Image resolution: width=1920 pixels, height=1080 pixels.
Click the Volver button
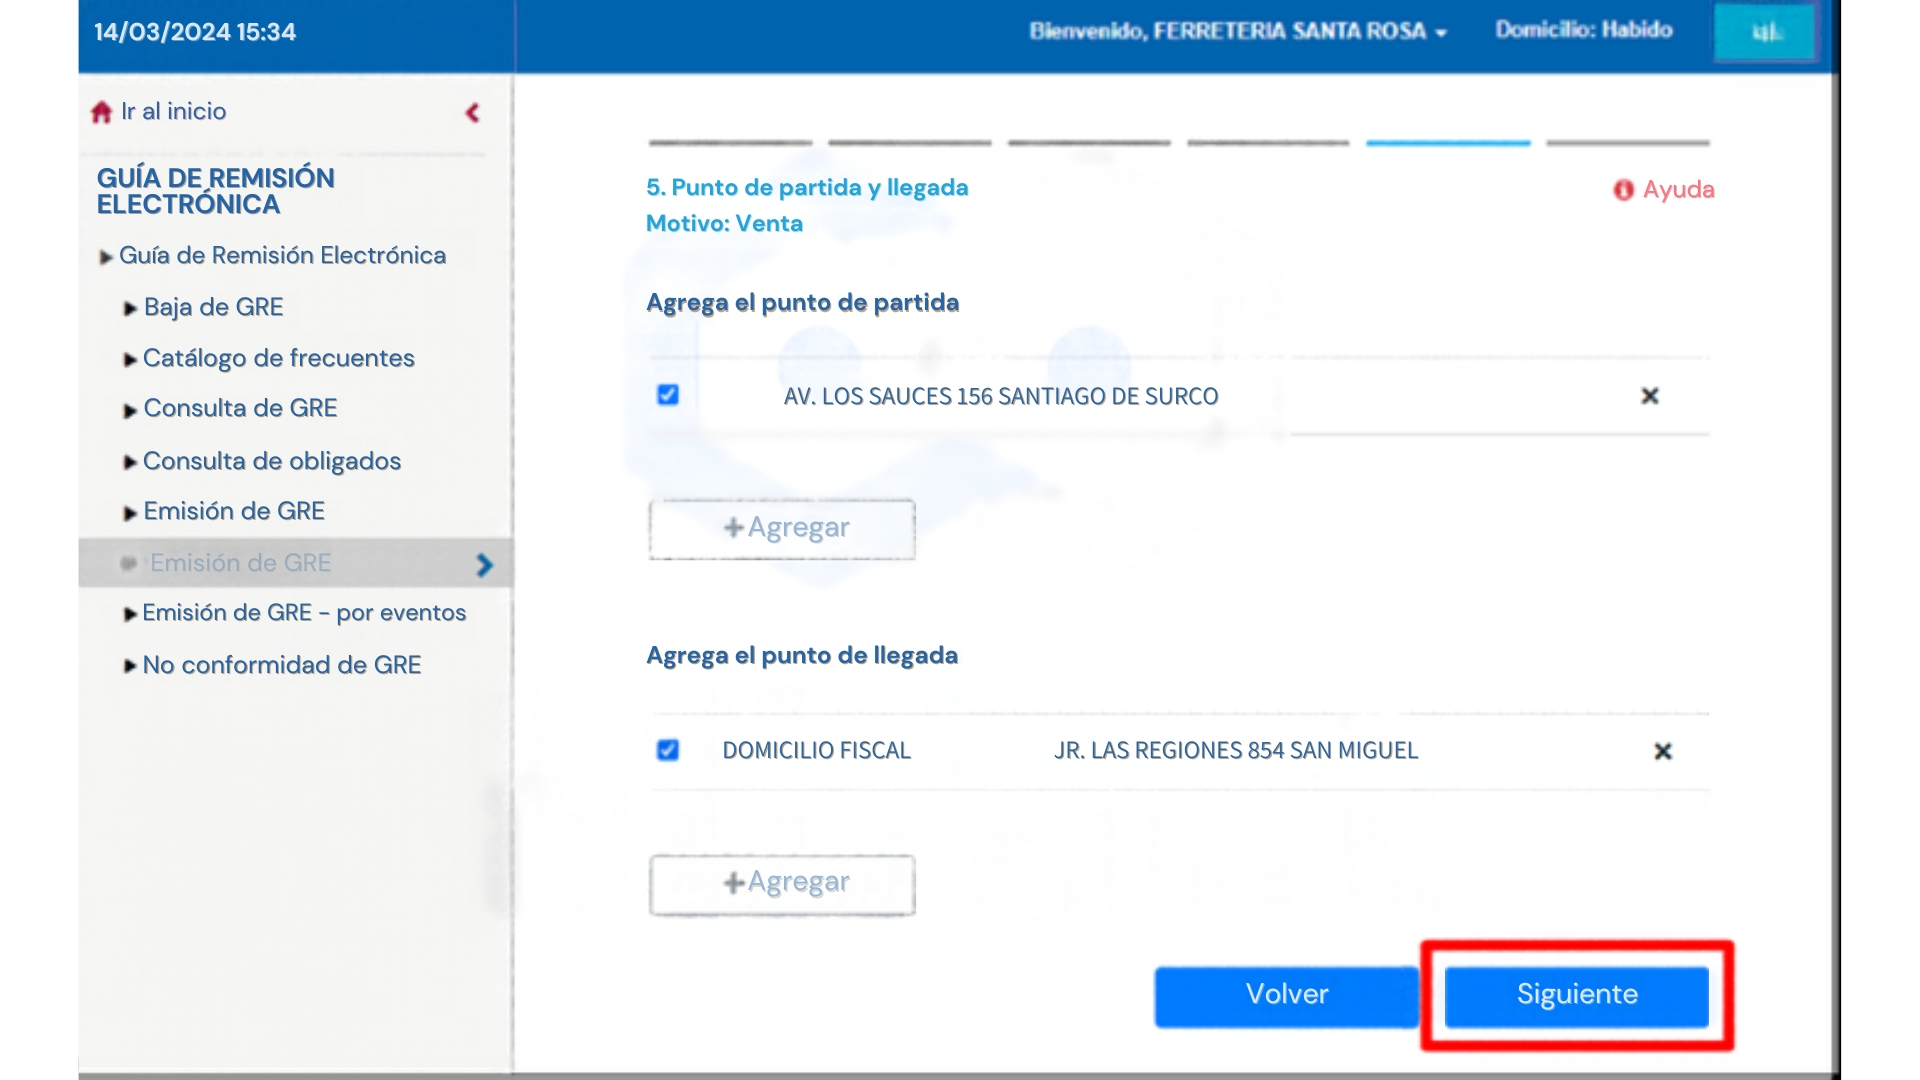point(1287,995)
